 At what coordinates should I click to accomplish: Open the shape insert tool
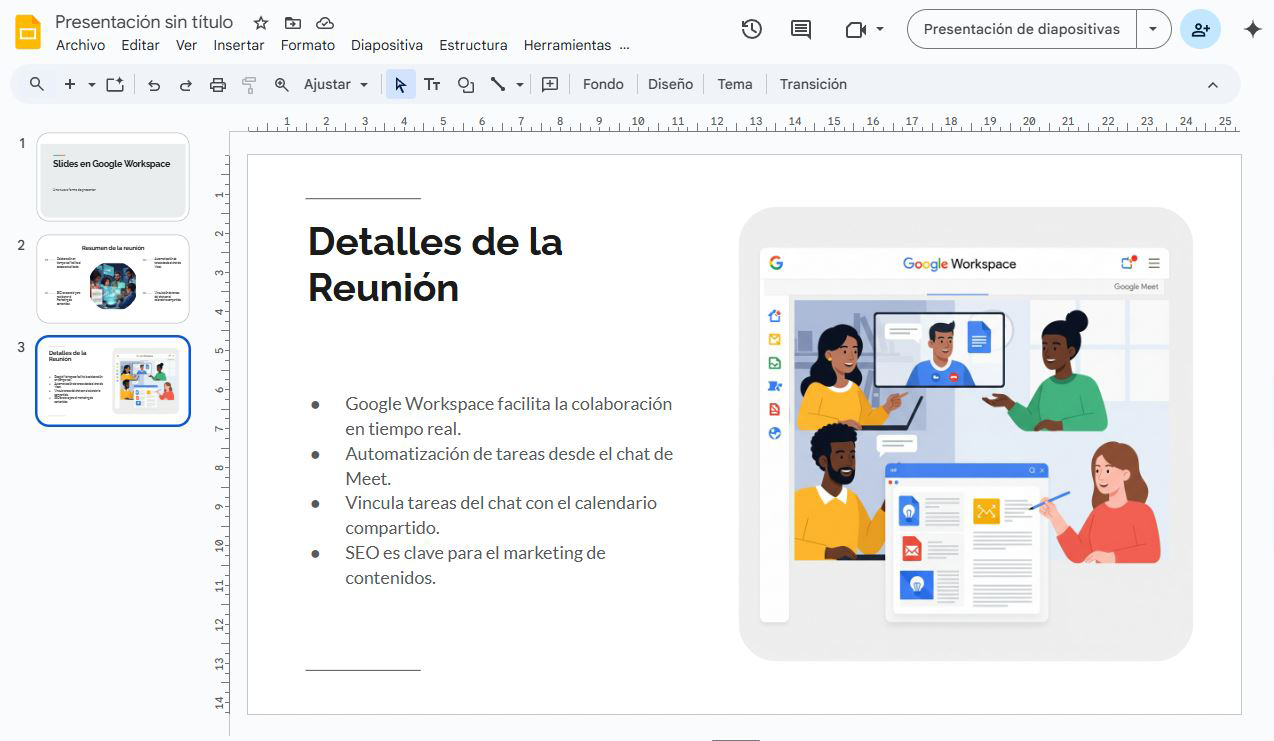click(466, 85)
